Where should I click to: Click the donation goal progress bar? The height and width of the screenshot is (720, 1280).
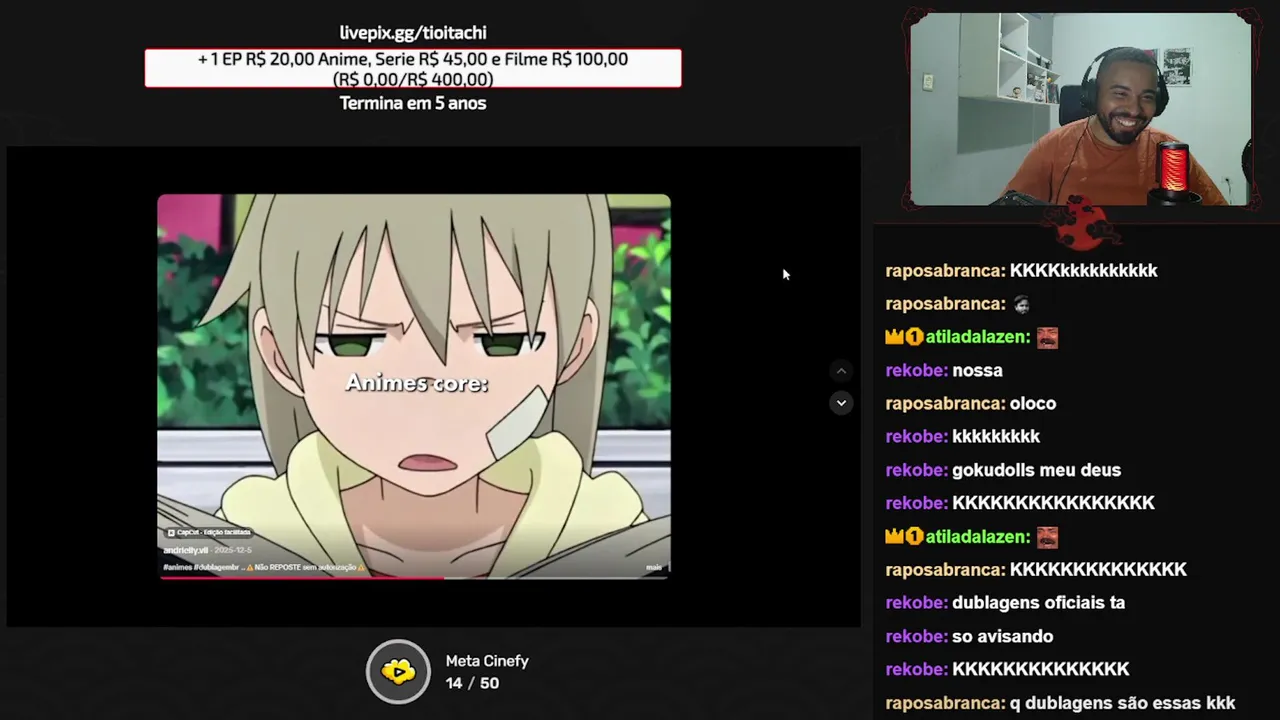click(x=413, y=68)
